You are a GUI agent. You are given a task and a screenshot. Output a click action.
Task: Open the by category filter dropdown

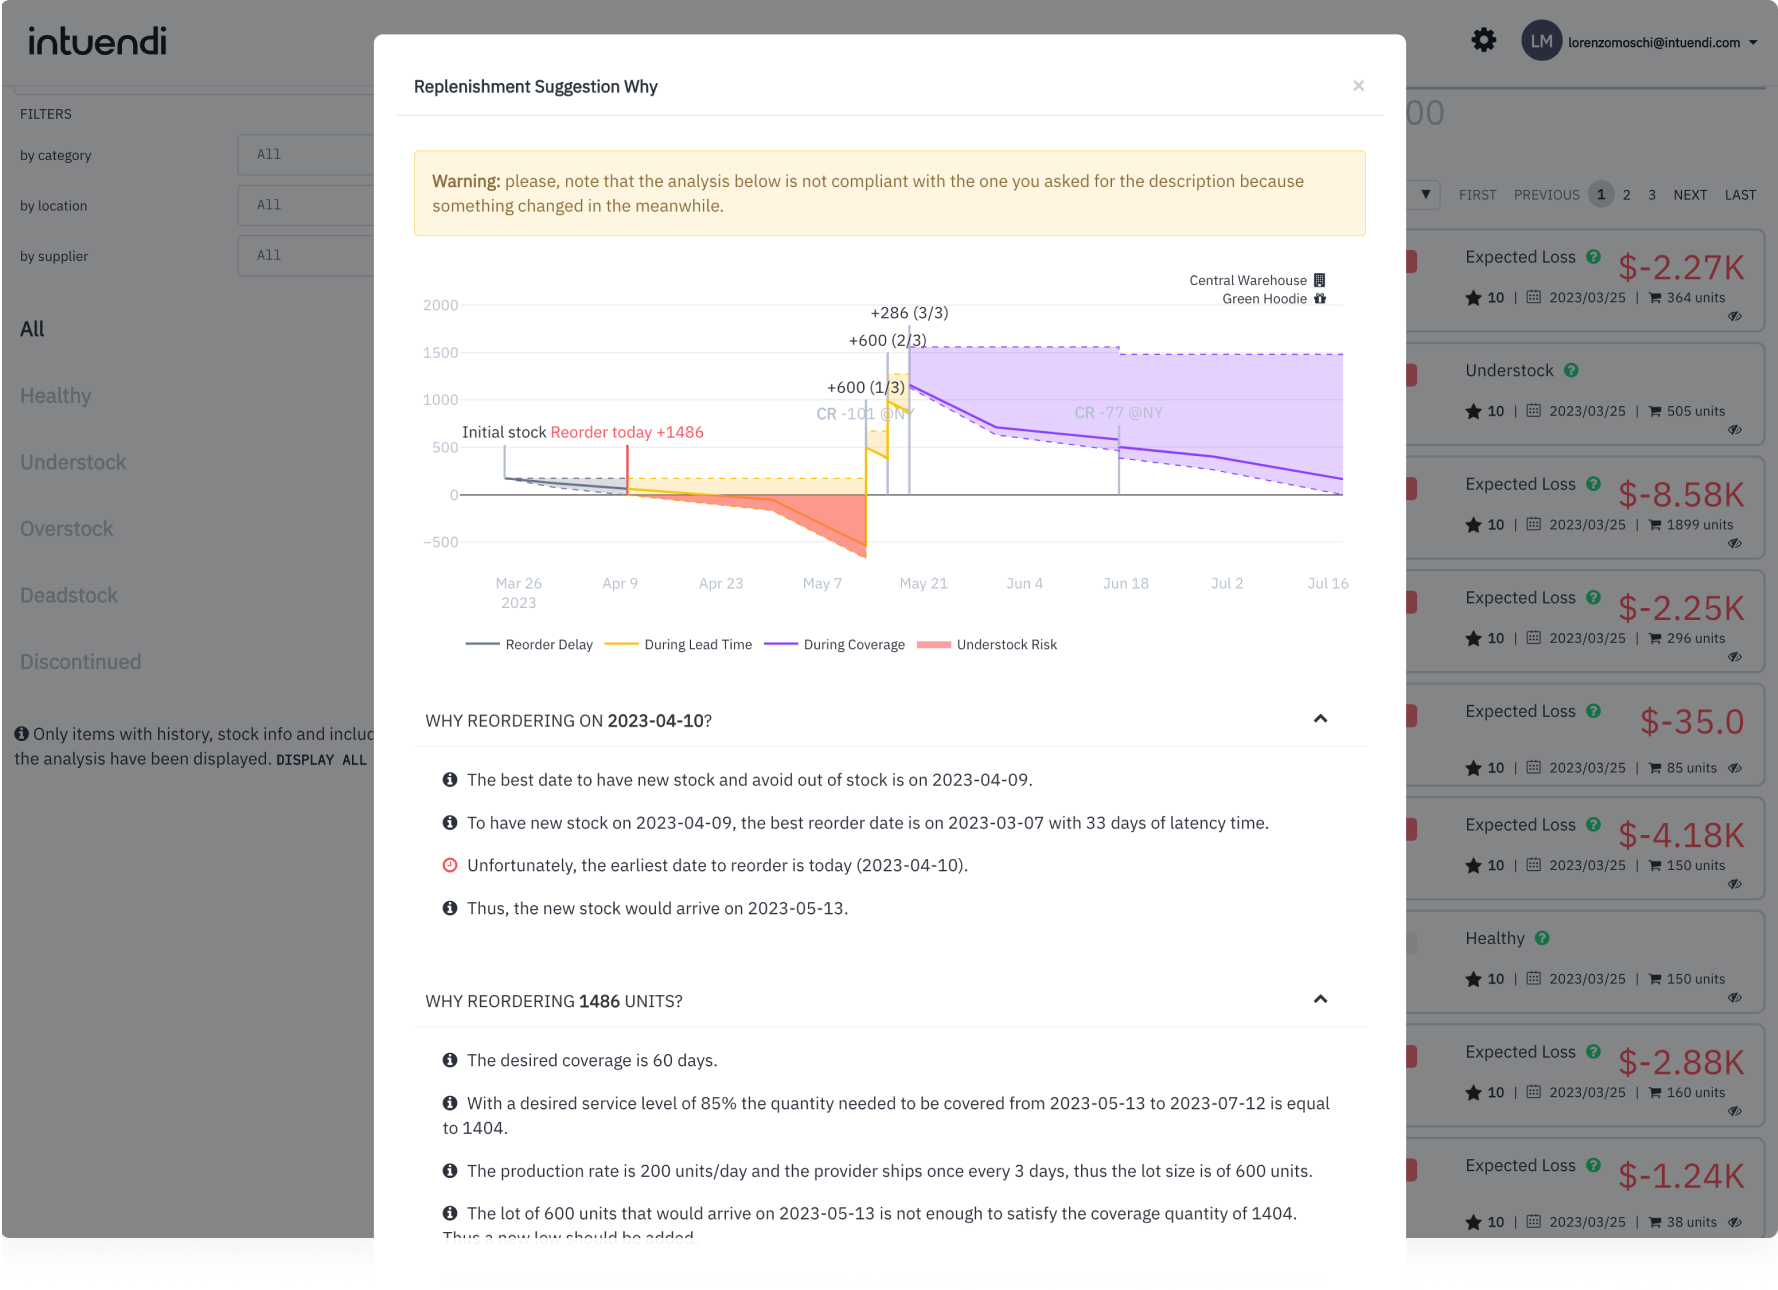305,155
